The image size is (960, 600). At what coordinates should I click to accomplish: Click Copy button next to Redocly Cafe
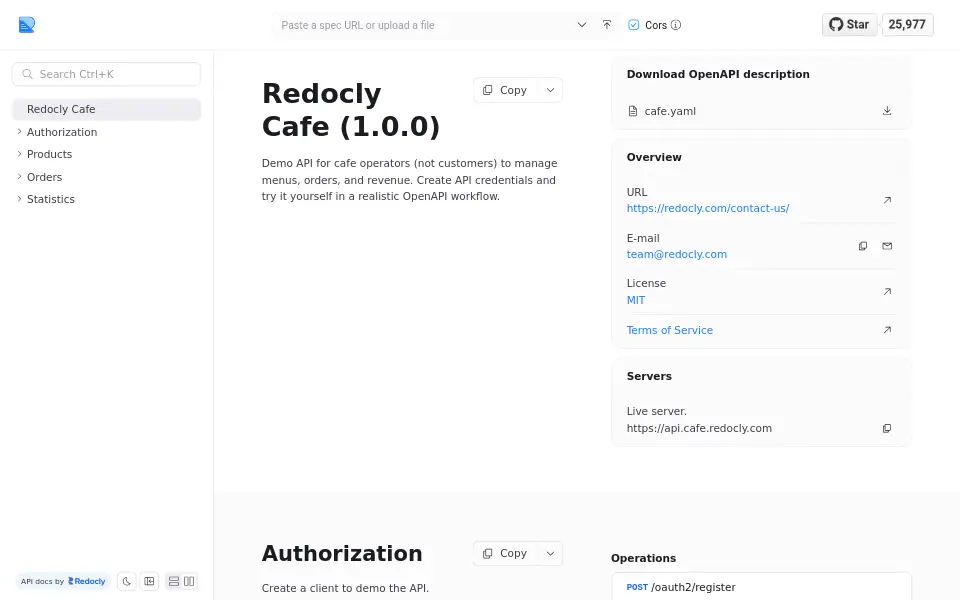505,90
